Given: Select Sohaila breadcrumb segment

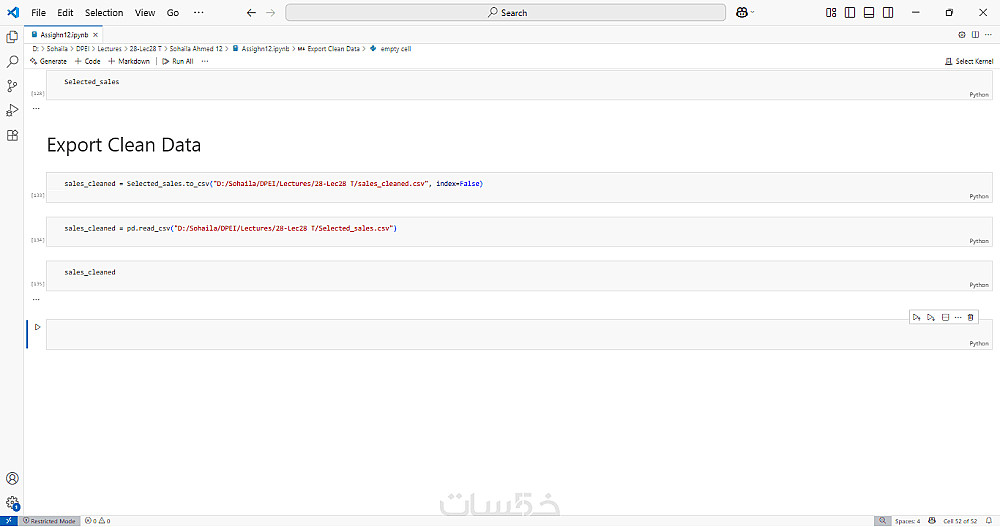Looking at the screenshot, I should coord(57,48).
